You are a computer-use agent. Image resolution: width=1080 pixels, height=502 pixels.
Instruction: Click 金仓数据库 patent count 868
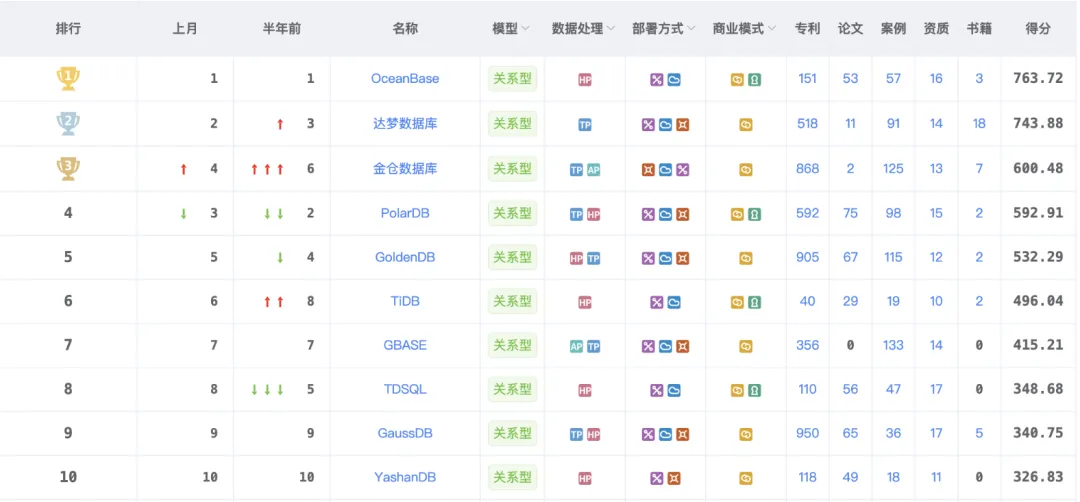(x=807, y=168)
